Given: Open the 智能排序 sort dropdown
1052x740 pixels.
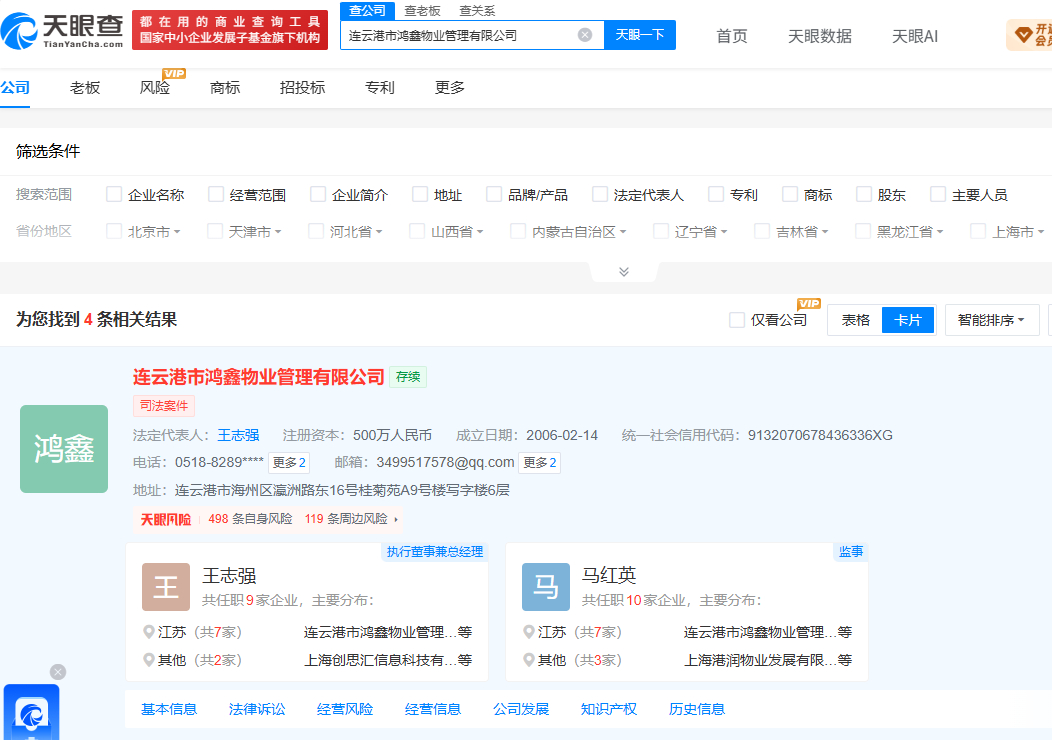Looking at the screenshot, I should (992, 320).
